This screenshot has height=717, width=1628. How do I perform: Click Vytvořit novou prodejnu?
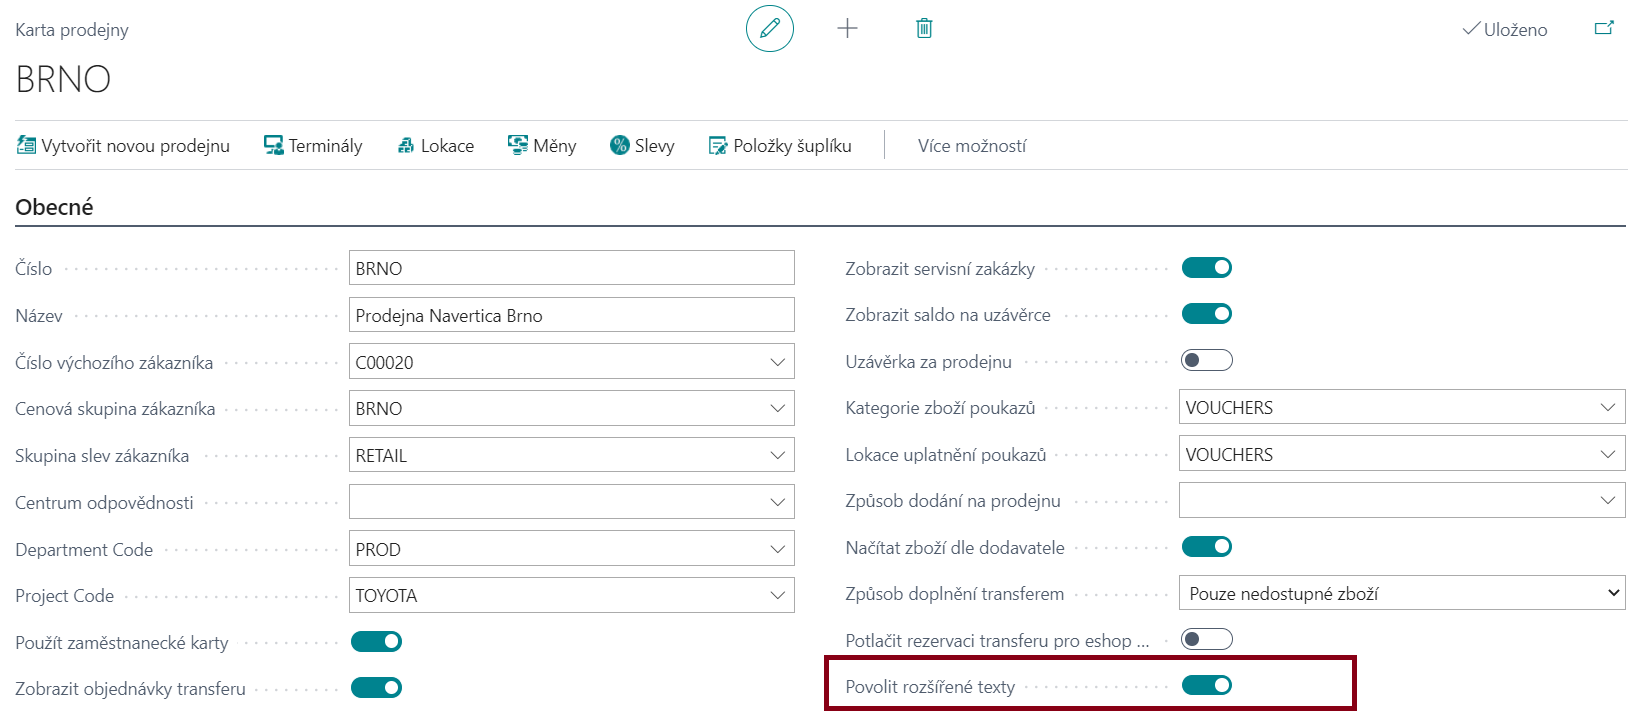[x=123, y=146]
